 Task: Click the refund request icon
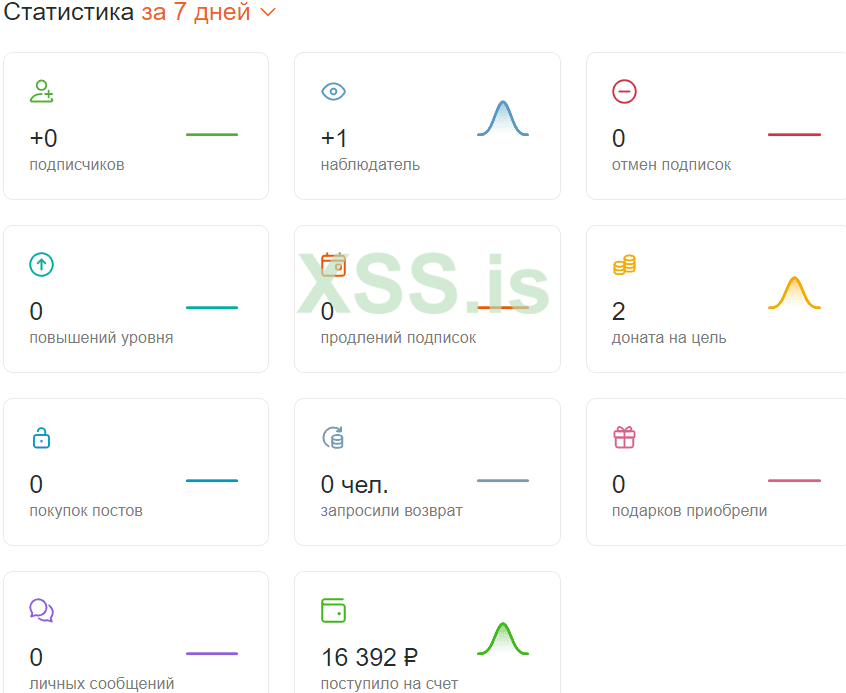333,438
